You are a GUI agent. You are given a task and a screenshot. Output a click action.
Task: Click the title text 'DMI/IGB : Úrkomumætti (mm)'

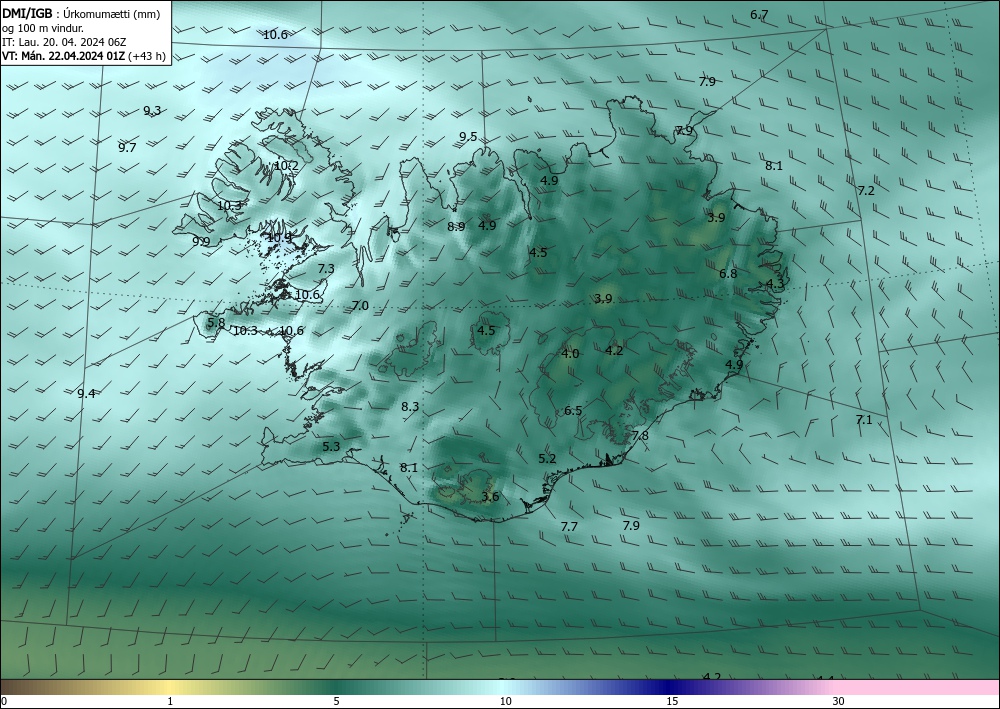[x=81, y=15]
